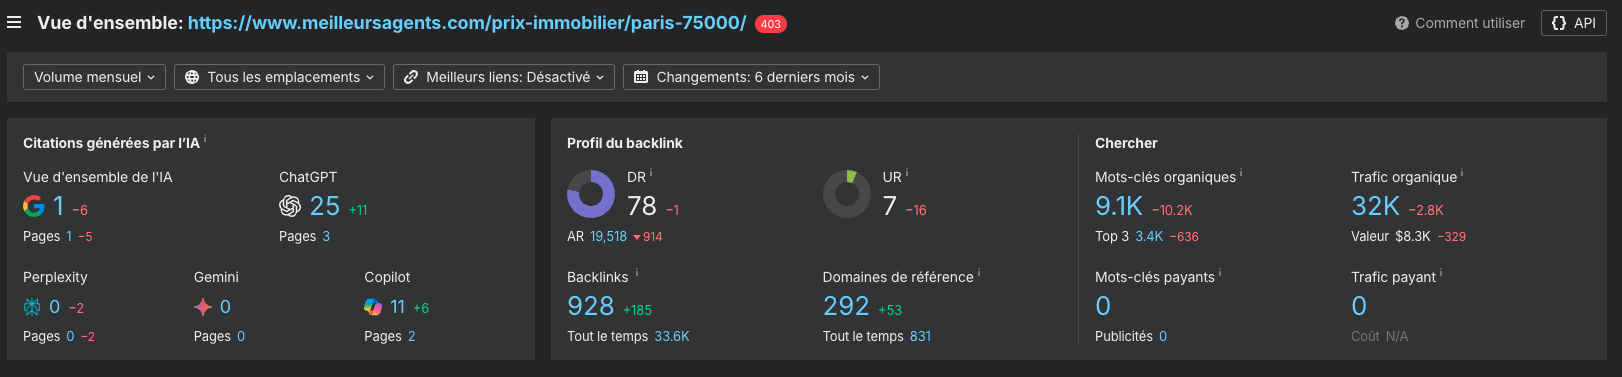Click info icon next to Backlinks
This screenshot has height=377, width=1622.
[637, 273]
